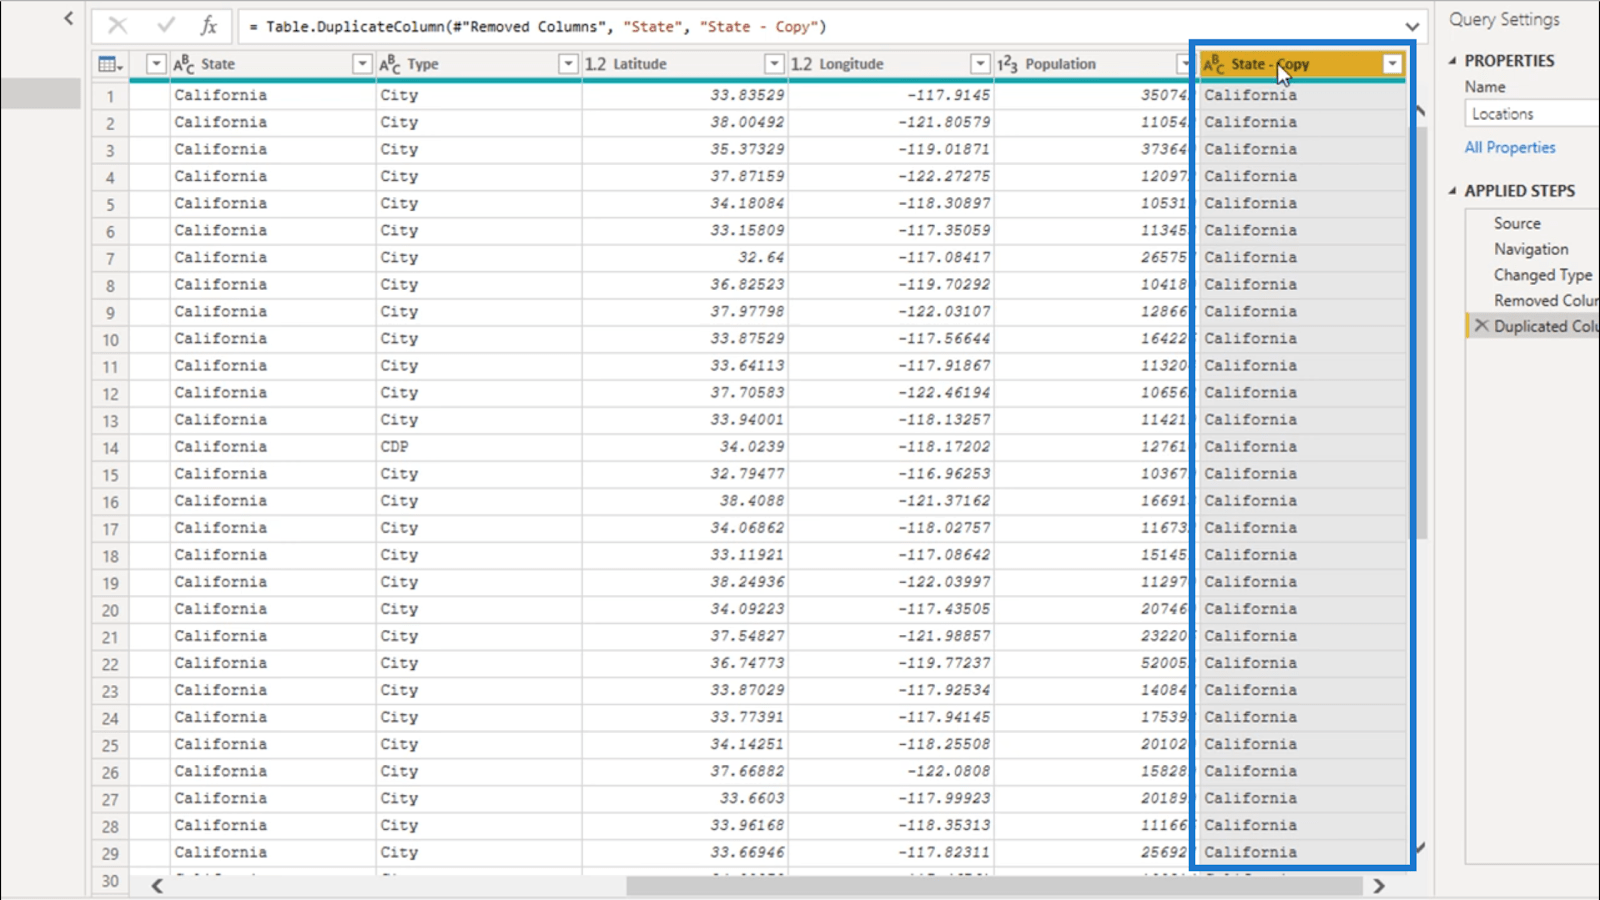Click the text type icon on the Type column
The height and width of the screenshot is (900, 1600).
390,64
